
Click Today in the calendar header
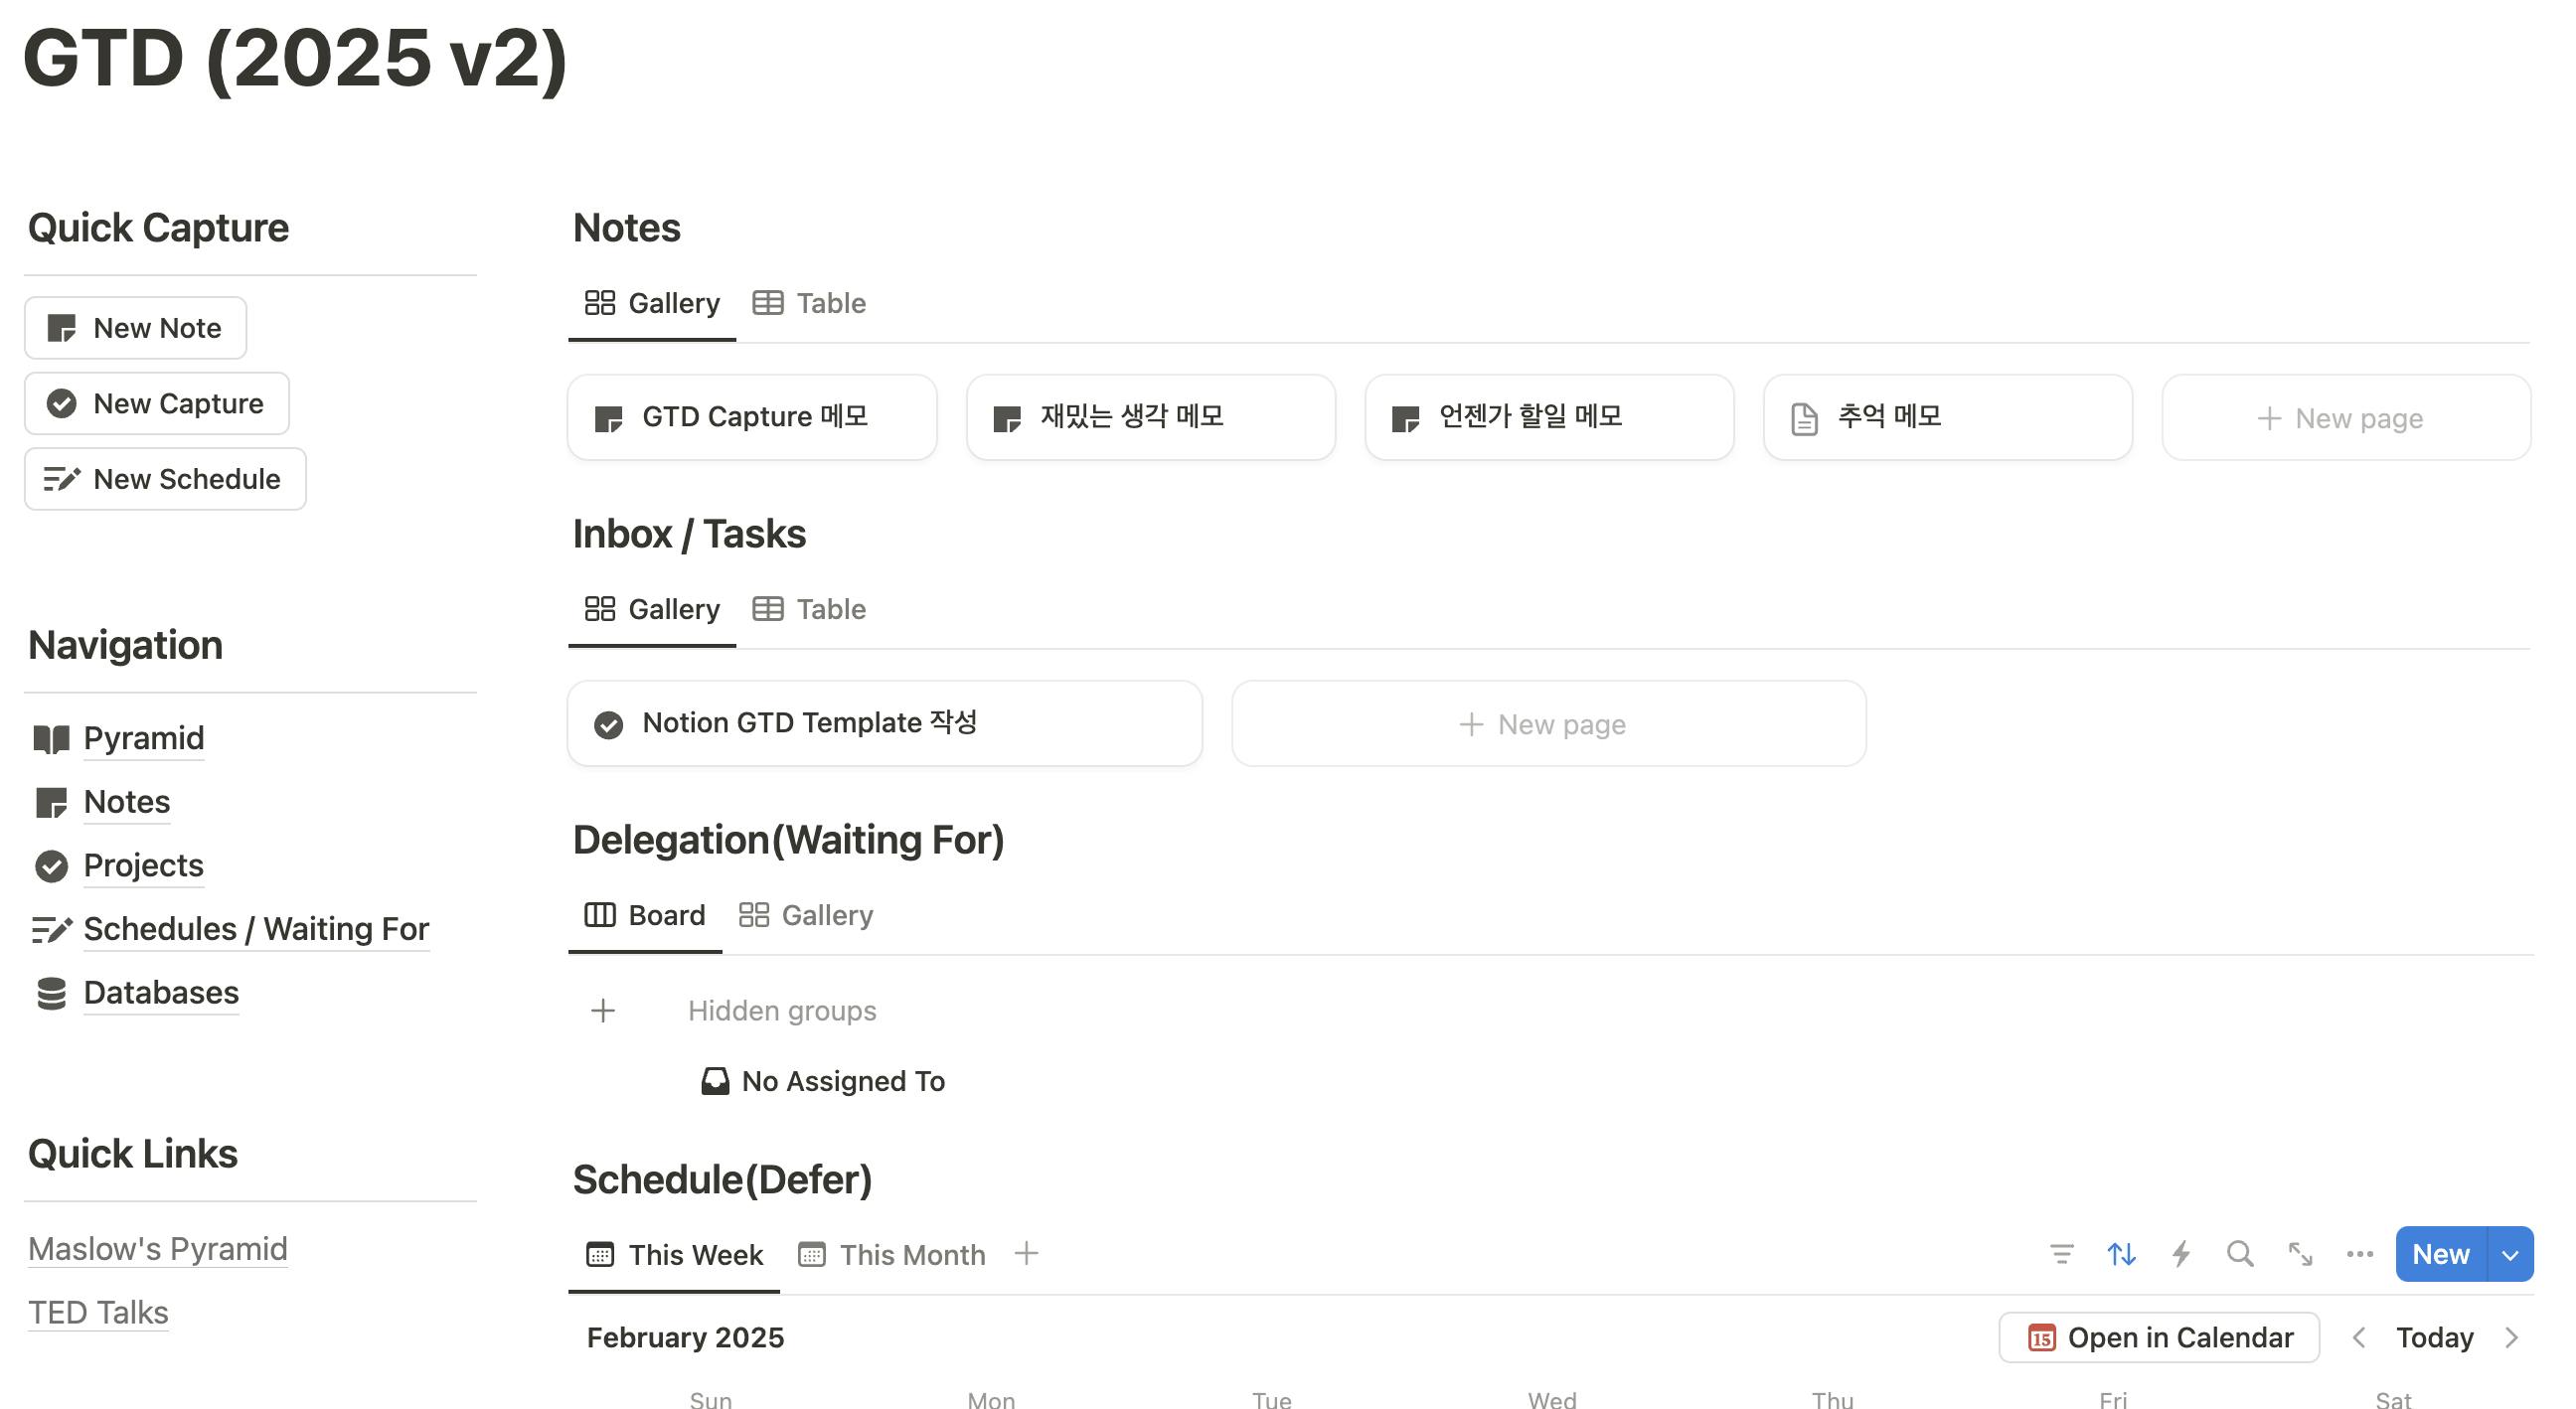(2434, 1338)
